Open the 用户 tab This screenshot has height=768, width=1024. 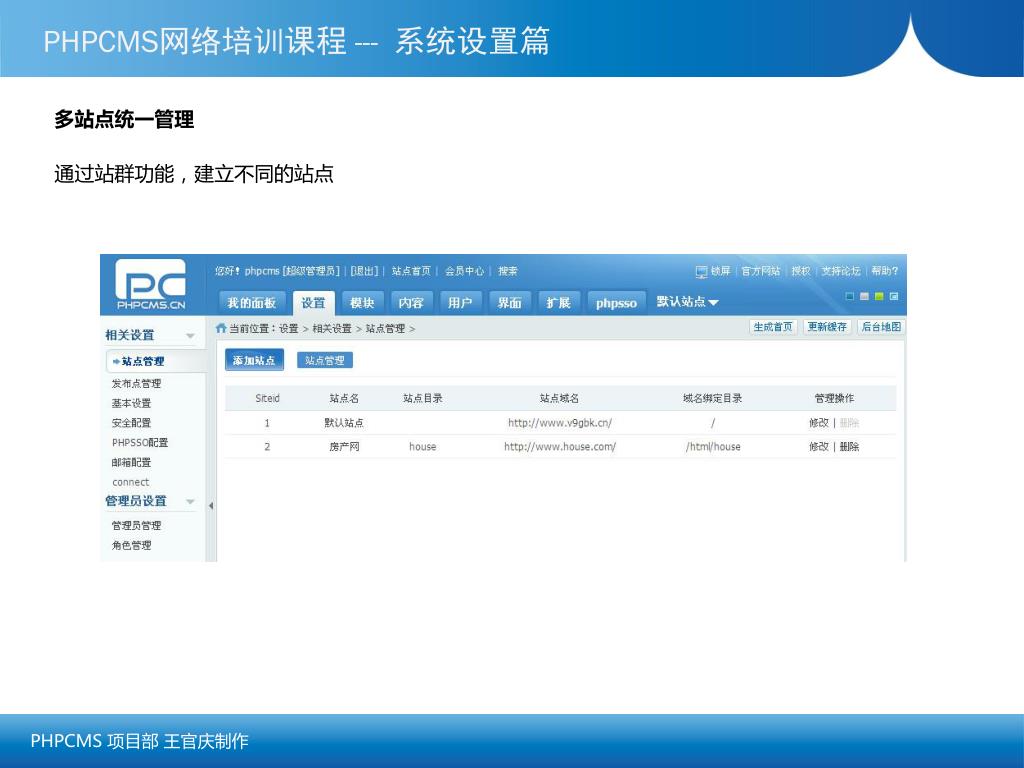pos(460,303)
